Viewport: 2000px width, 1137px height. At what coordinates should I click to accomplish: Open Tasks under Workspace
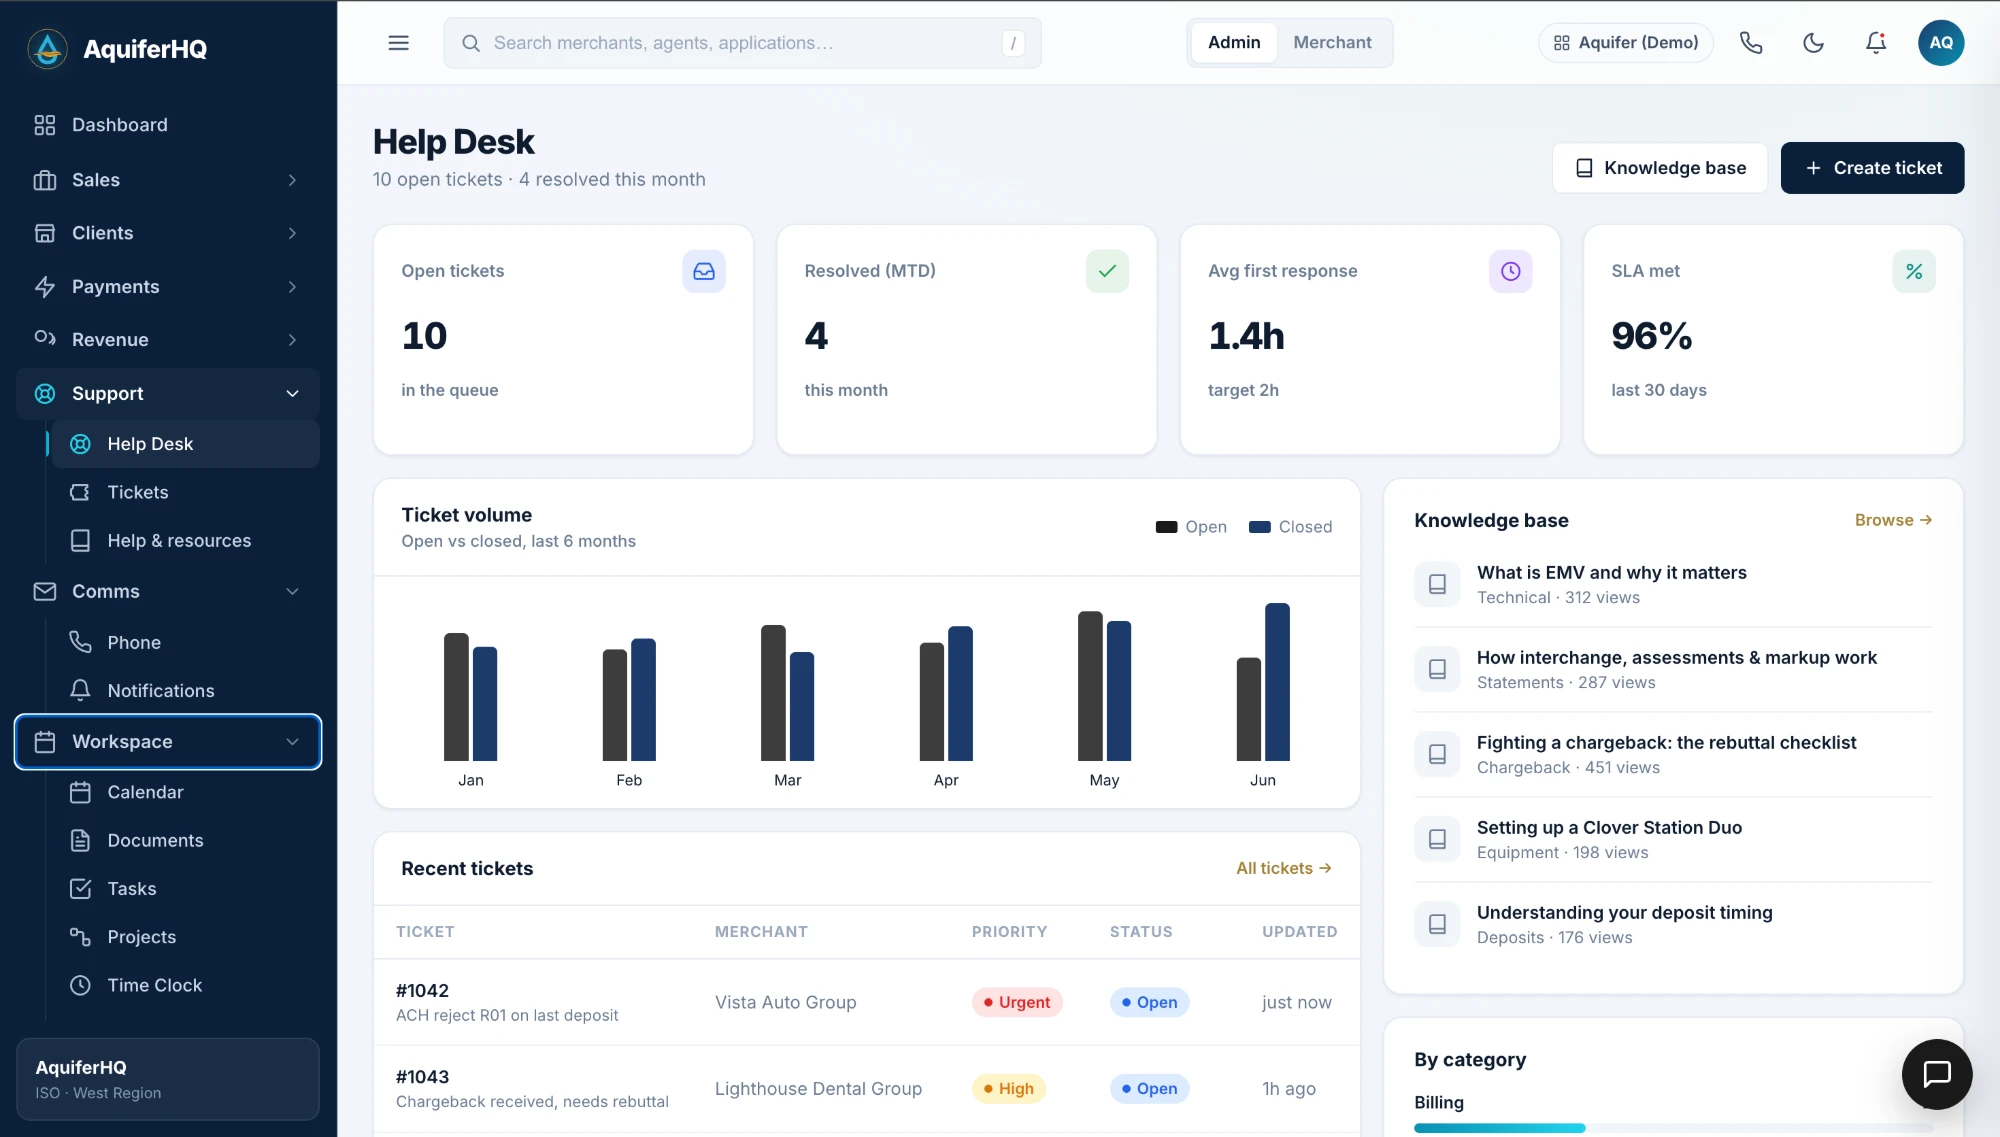point(186,888)
